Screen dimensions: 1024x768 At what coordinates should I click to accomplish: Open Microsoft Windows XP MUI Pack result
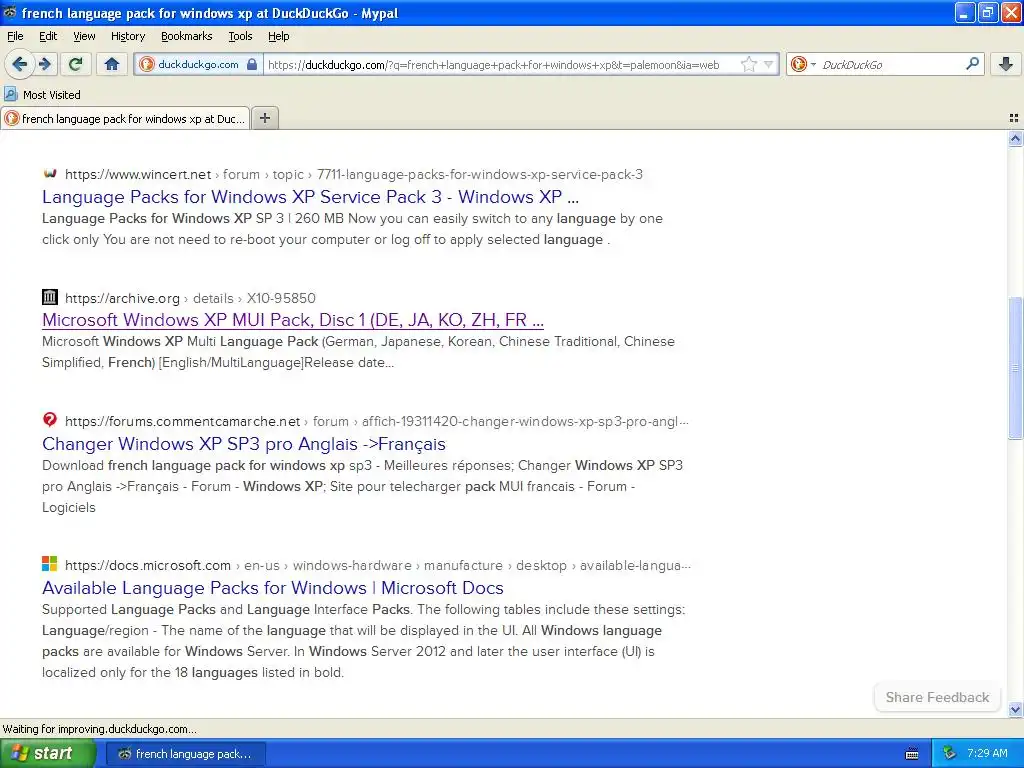(293, 319)
